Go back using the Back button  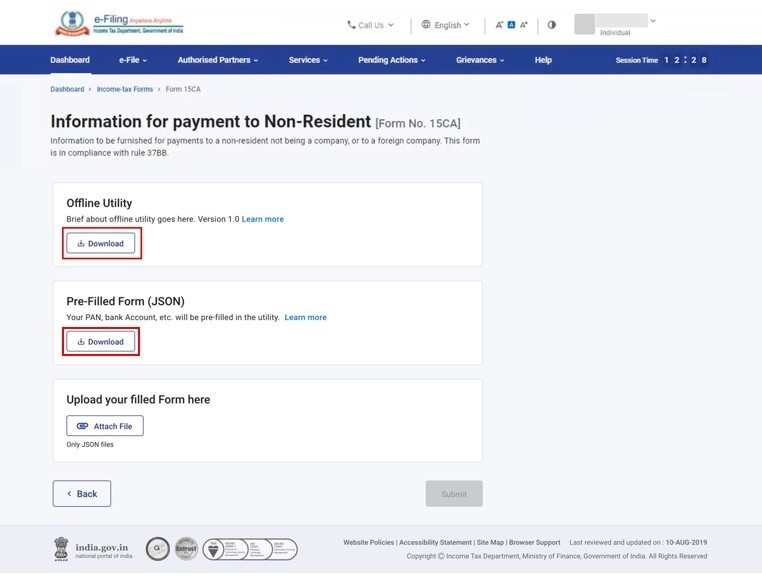tap(82, 494)
